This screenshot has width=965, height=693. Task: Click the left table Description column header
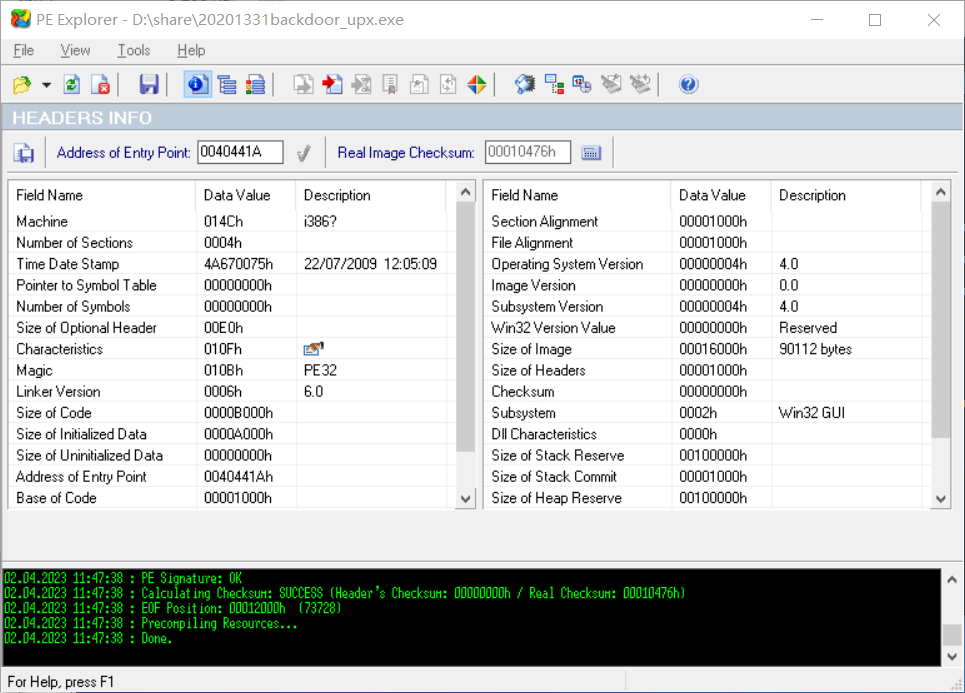coord(371,195)
